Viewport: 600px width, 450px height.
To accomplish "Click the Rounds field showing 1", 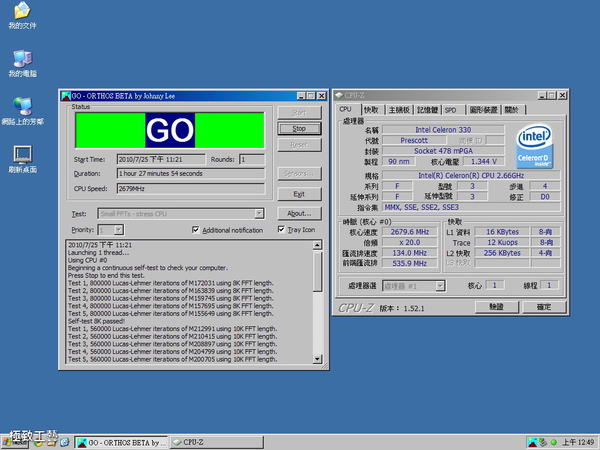I will (252, 159).
